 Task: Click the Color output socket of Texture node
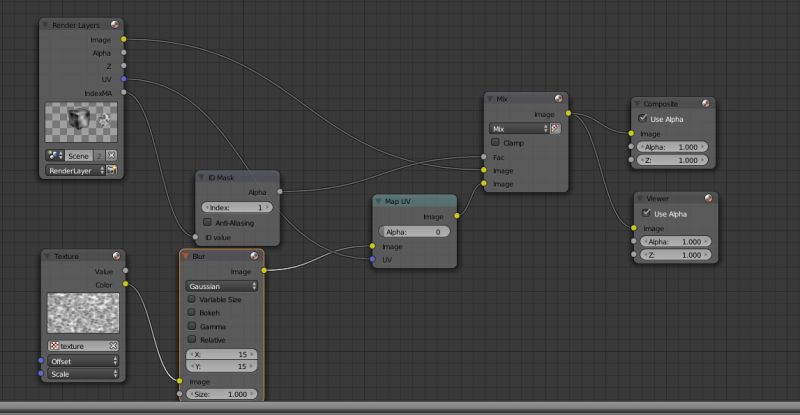click(x=126, y=284)
